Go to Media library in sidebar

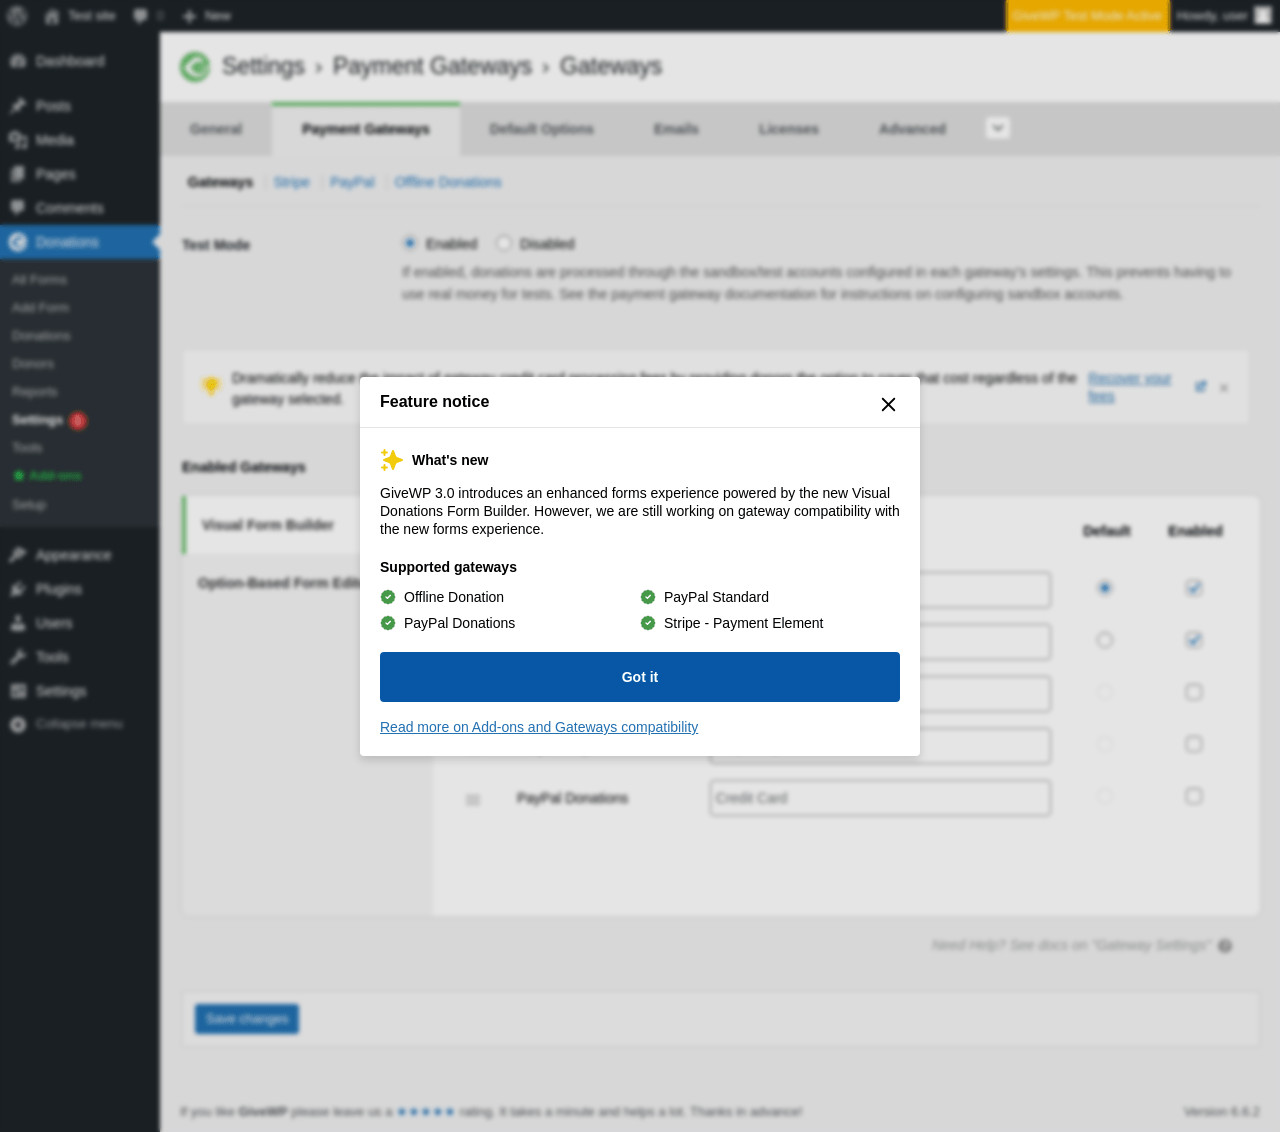pyautogui.click(x=55, y=140)
